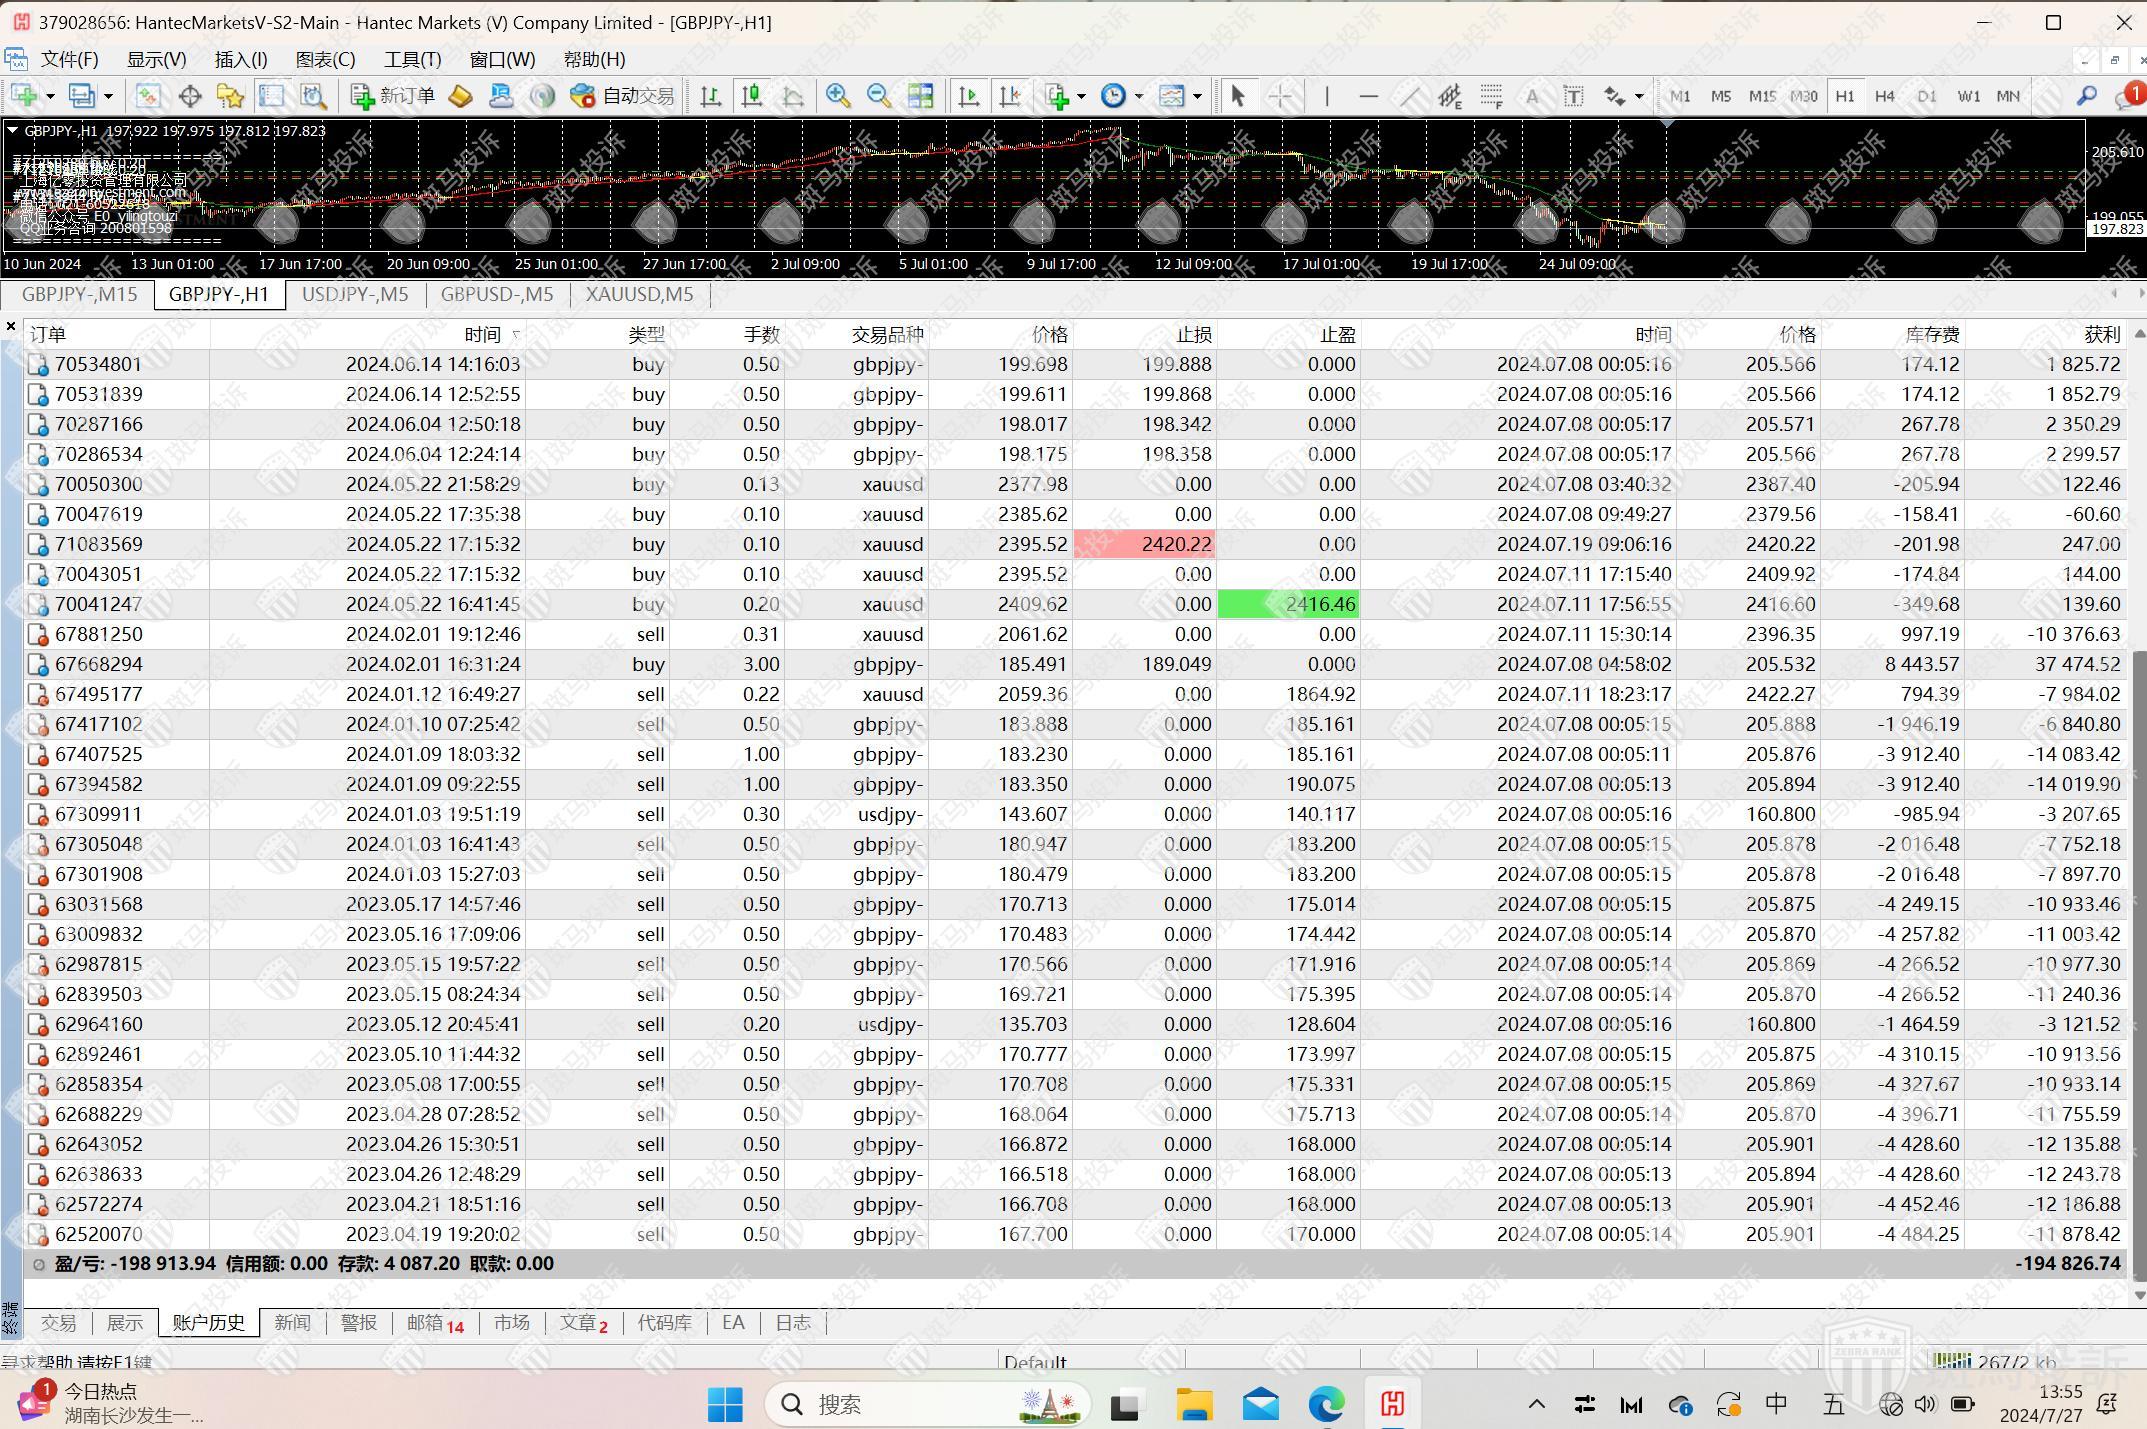Image resolution: width=2147 pixels, height=1429 pixels.
Task: Open the 图表(C) menu
Action: (x=325, y=60)
